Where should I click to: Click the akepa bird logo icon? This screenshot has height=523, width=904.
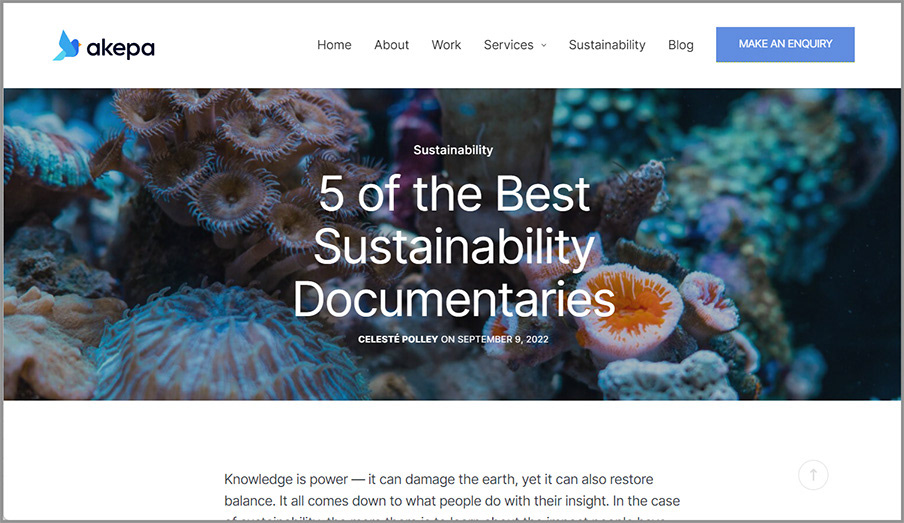(x=67, y=46)
